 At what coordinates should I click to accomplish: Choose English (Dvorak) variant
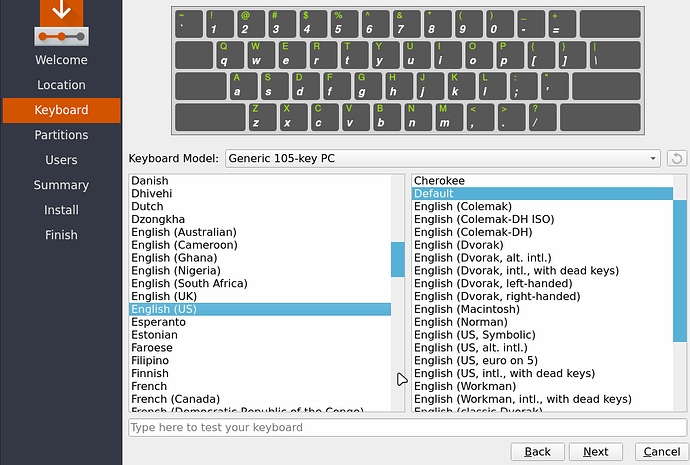542,245
